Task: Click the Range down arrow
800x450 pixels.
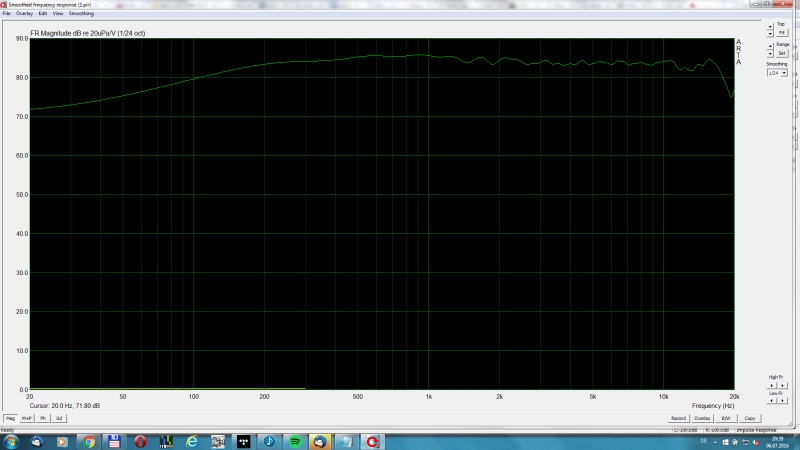Action: tap(770, 54)
